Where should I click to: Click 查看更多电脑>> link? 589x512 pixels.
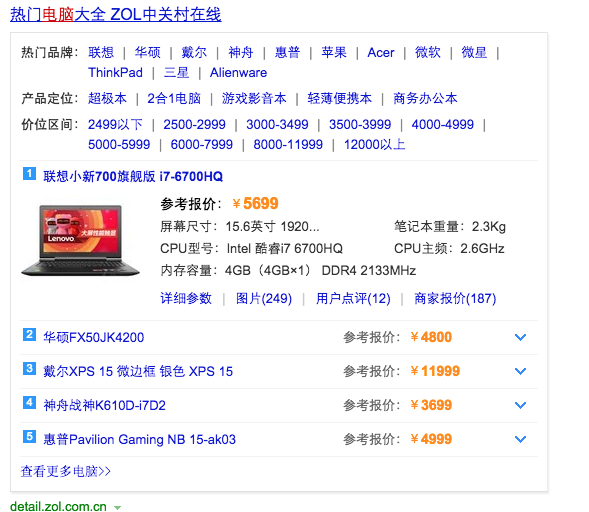pyautogui.click(x=66, y=471)
